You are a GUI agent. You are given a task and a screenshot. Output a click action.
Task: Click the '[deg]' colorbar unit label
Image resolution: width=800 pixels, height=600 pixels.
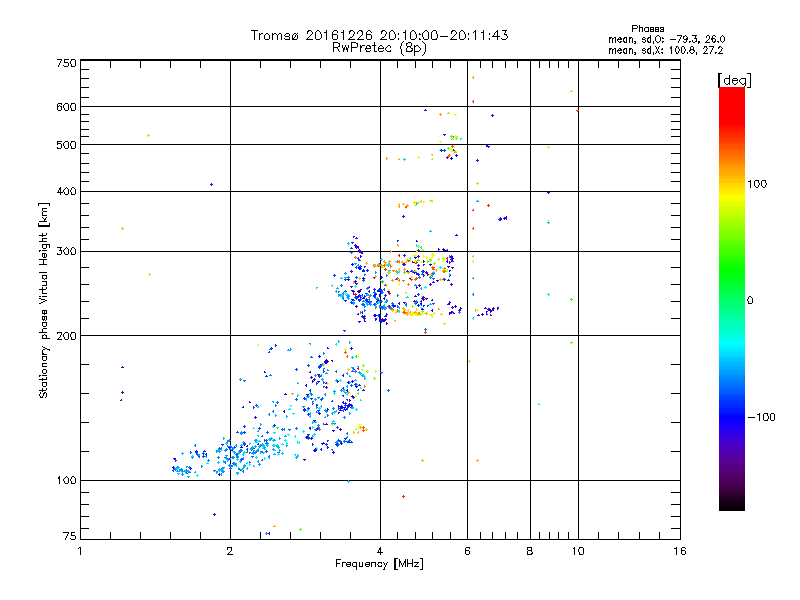click(x=734, y=80)
